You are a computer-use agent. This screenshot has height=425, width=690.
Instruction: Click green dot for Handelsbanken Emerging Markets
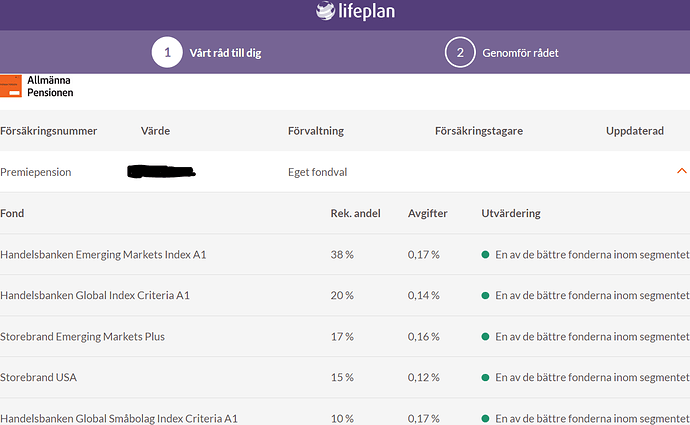pyautogui.click(x=485, y=255)
